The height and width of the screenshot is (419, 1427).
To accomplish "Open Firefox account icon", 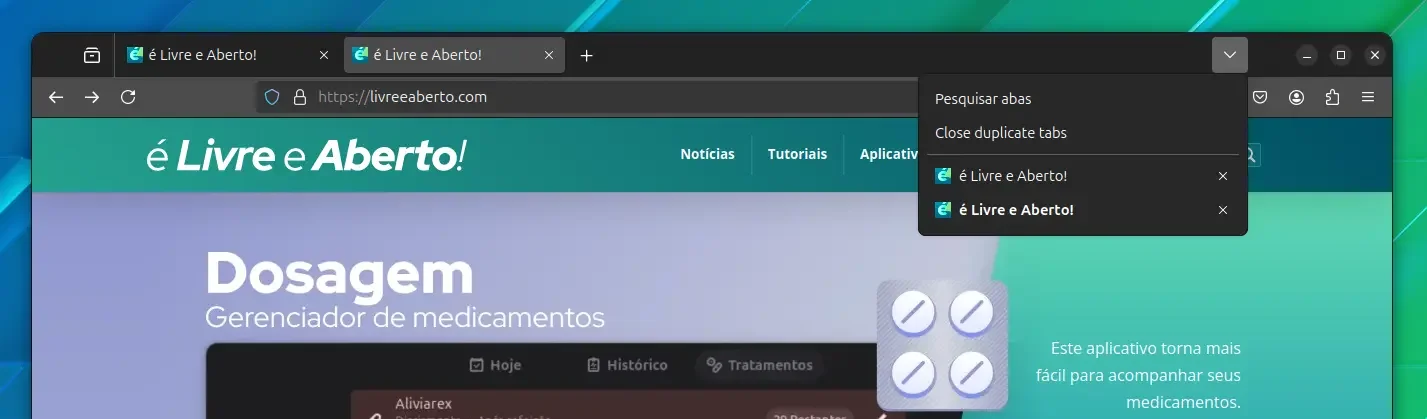I will pos(1297,97).
